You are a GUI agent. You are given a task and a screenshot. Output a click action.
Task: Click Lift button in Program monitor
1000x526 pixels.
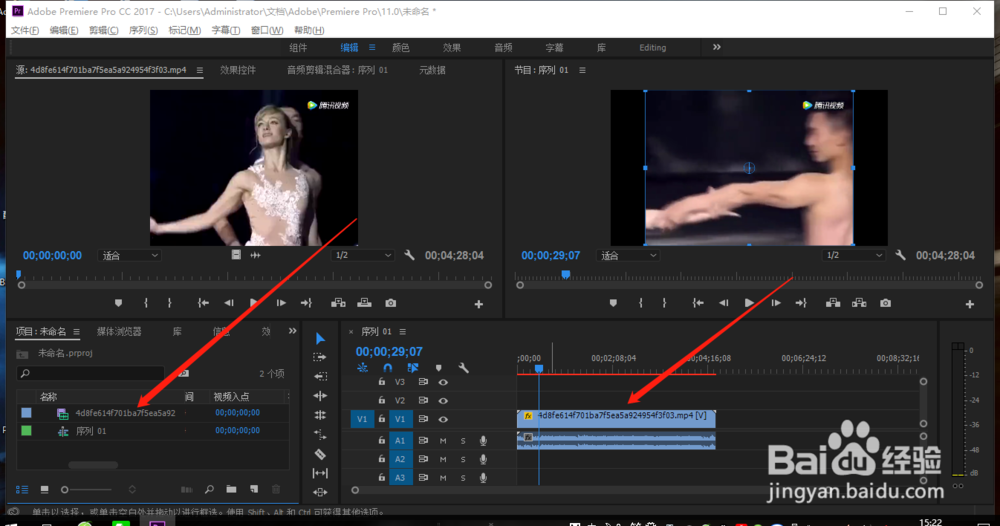pos(833,303)
